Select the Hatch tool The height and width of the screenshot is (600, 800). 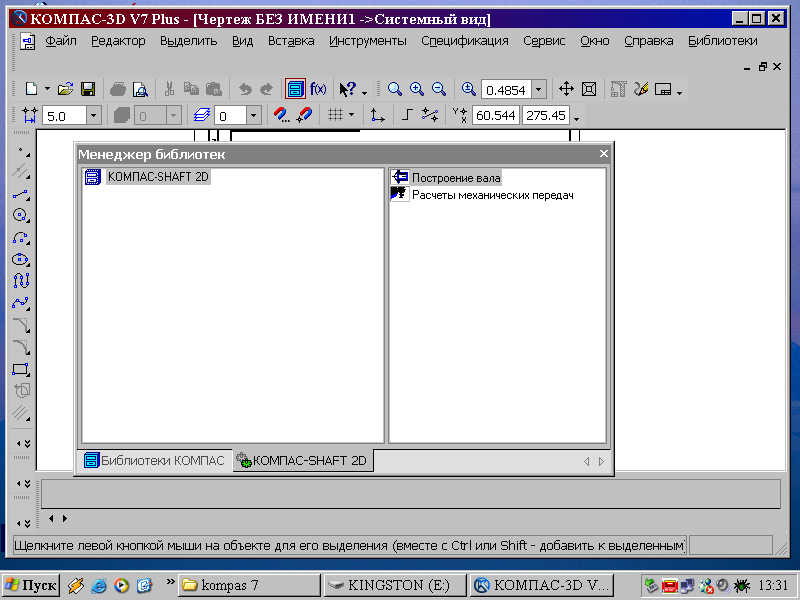[21, 412]
